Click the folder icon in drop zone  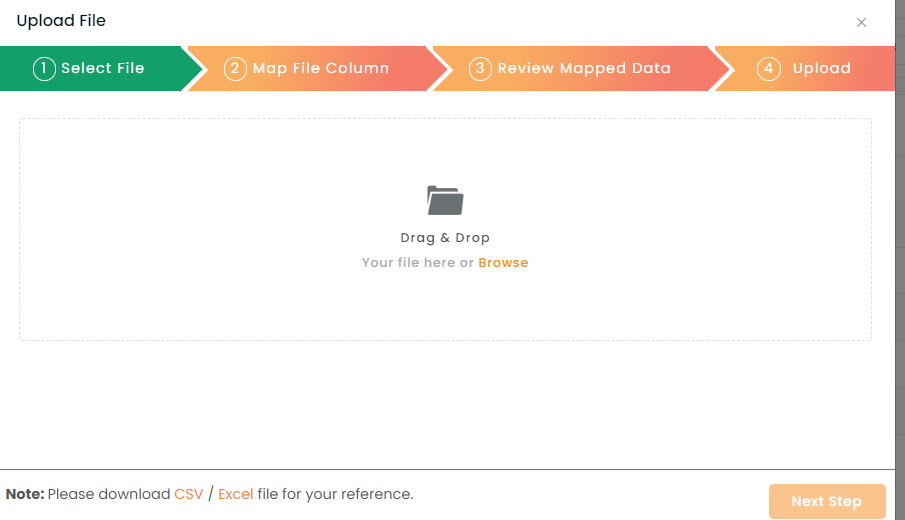point(445,200)
